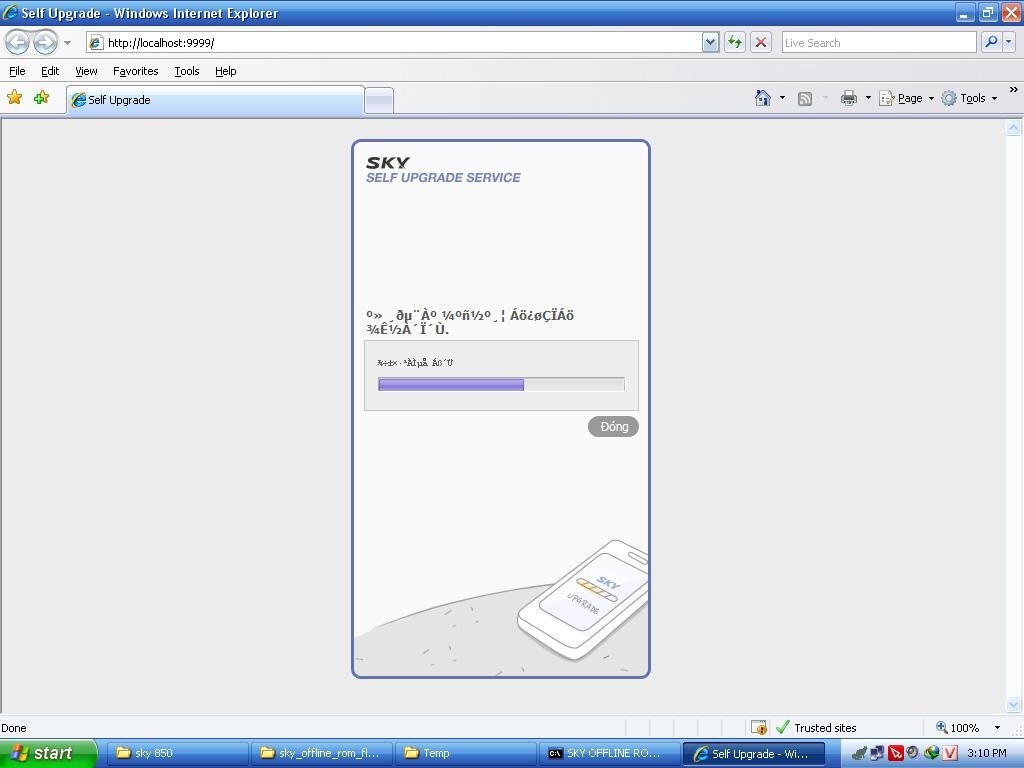Expand the Home button dropdown arrow

tap(782, 98)
